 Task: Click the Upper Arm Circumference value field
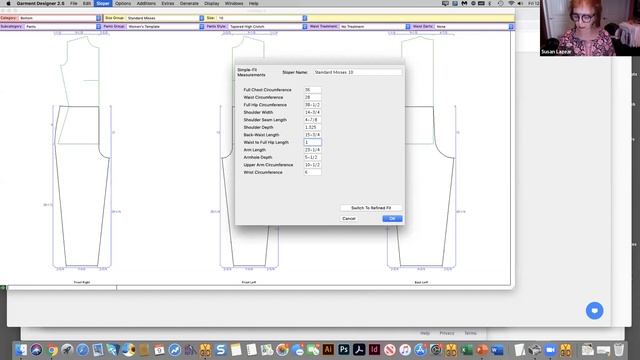[312, 165]
